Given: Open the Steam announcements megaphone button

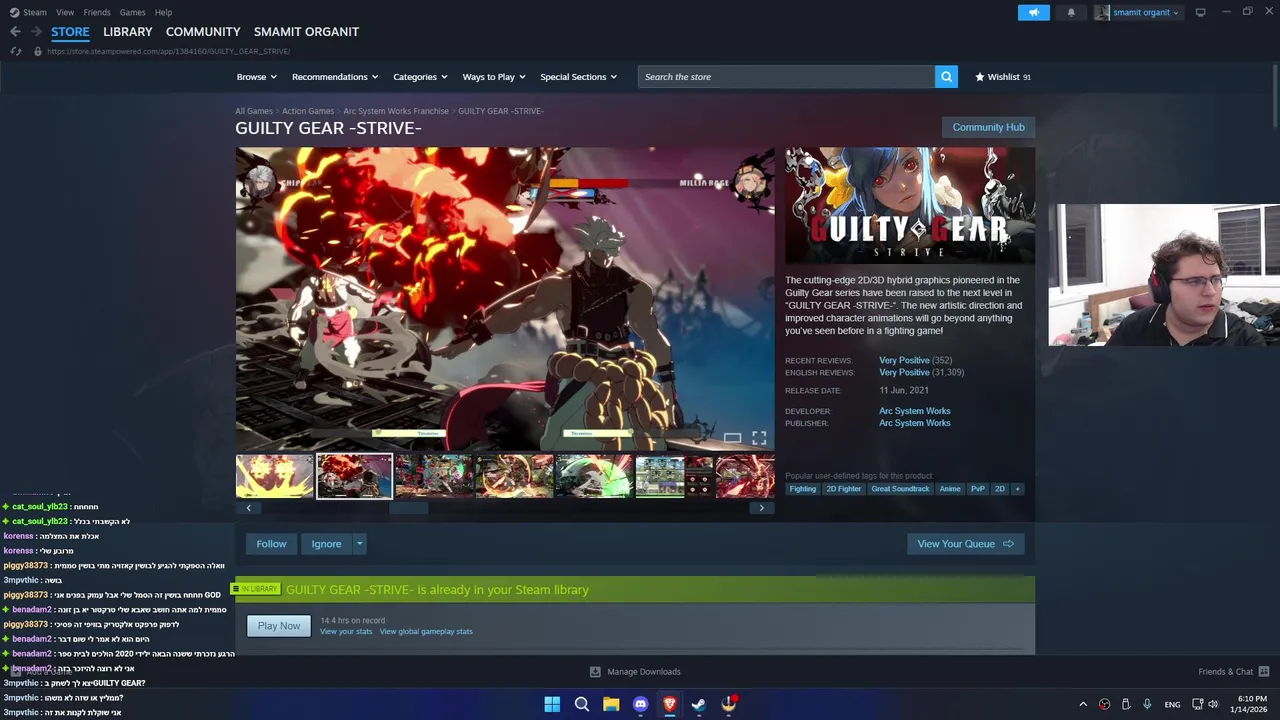Looking at the screenshot, I should tap(1034, 12).
